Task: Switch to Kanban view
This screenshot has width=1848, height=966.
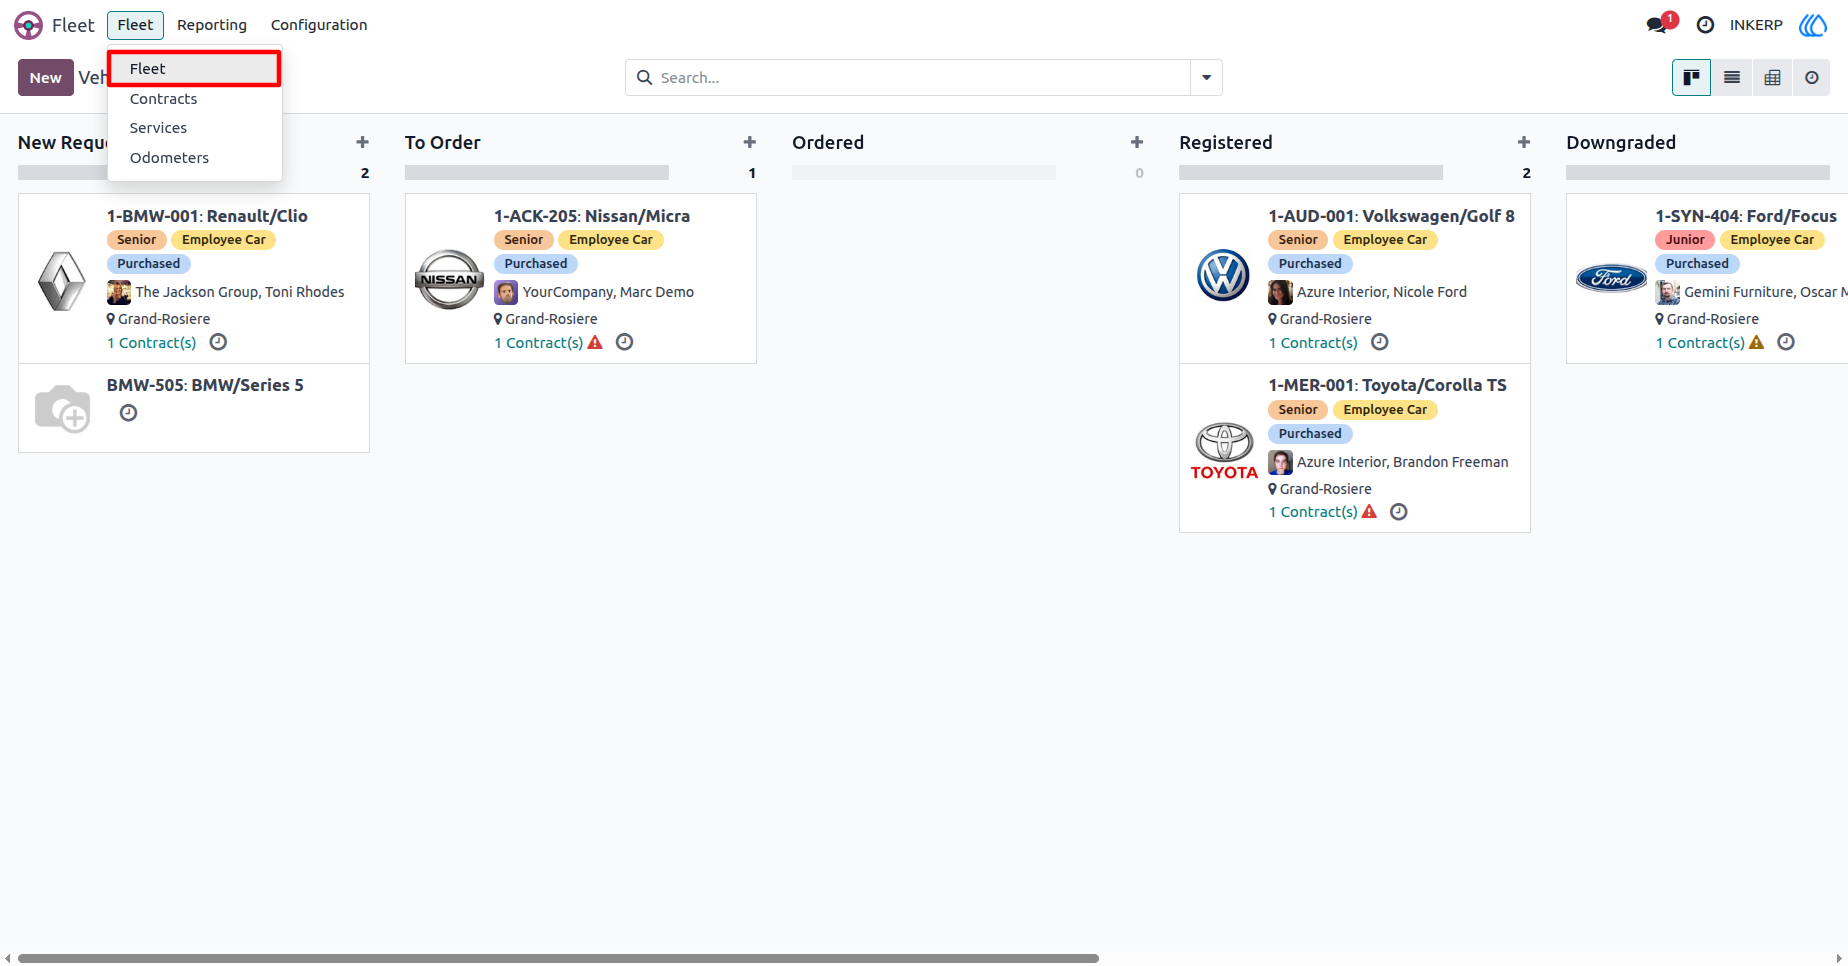Action: 1691,77
